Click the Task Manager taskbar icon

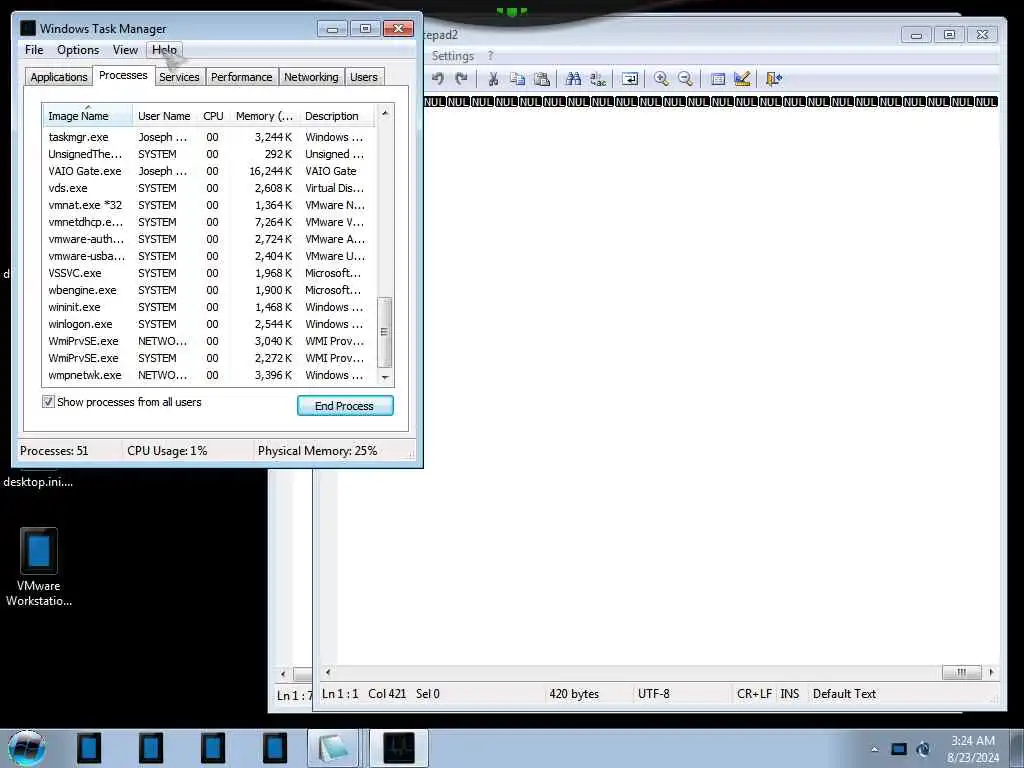click(x=398, y=748)
